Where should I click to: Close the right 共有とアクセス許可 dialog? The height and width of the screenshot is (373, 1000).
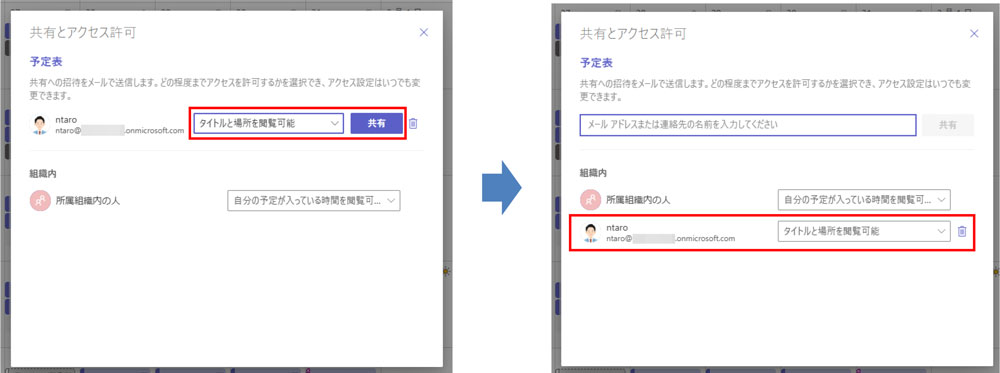pos(973,34)
